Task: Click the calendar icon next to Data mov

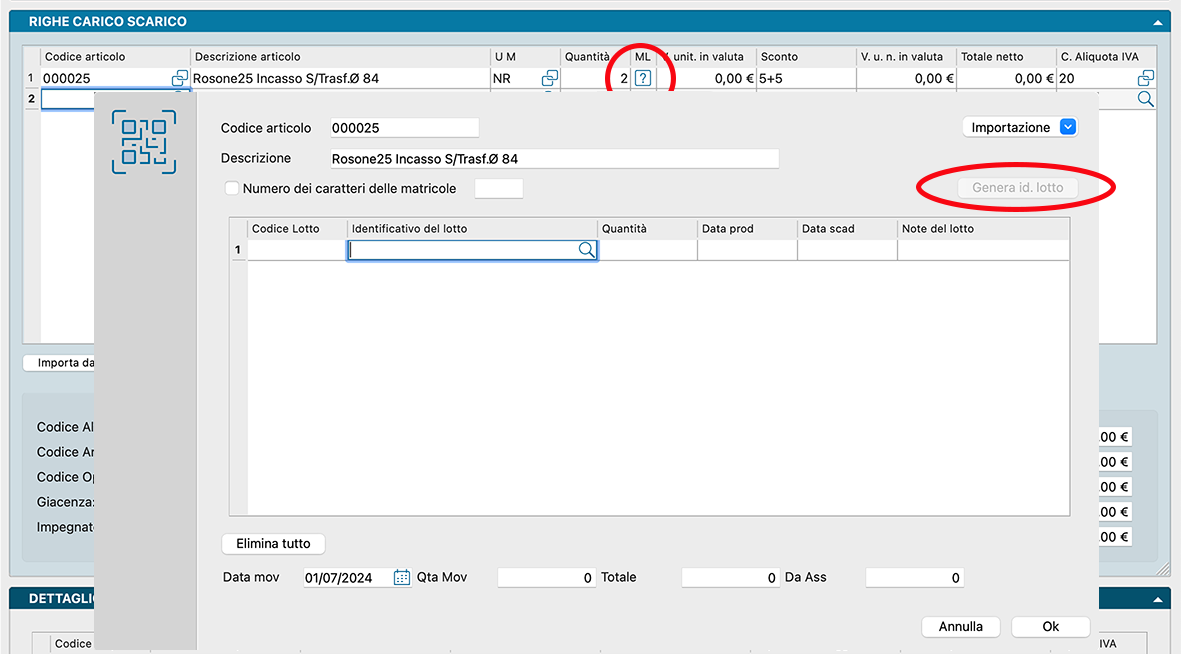Action: click(401, 577)
